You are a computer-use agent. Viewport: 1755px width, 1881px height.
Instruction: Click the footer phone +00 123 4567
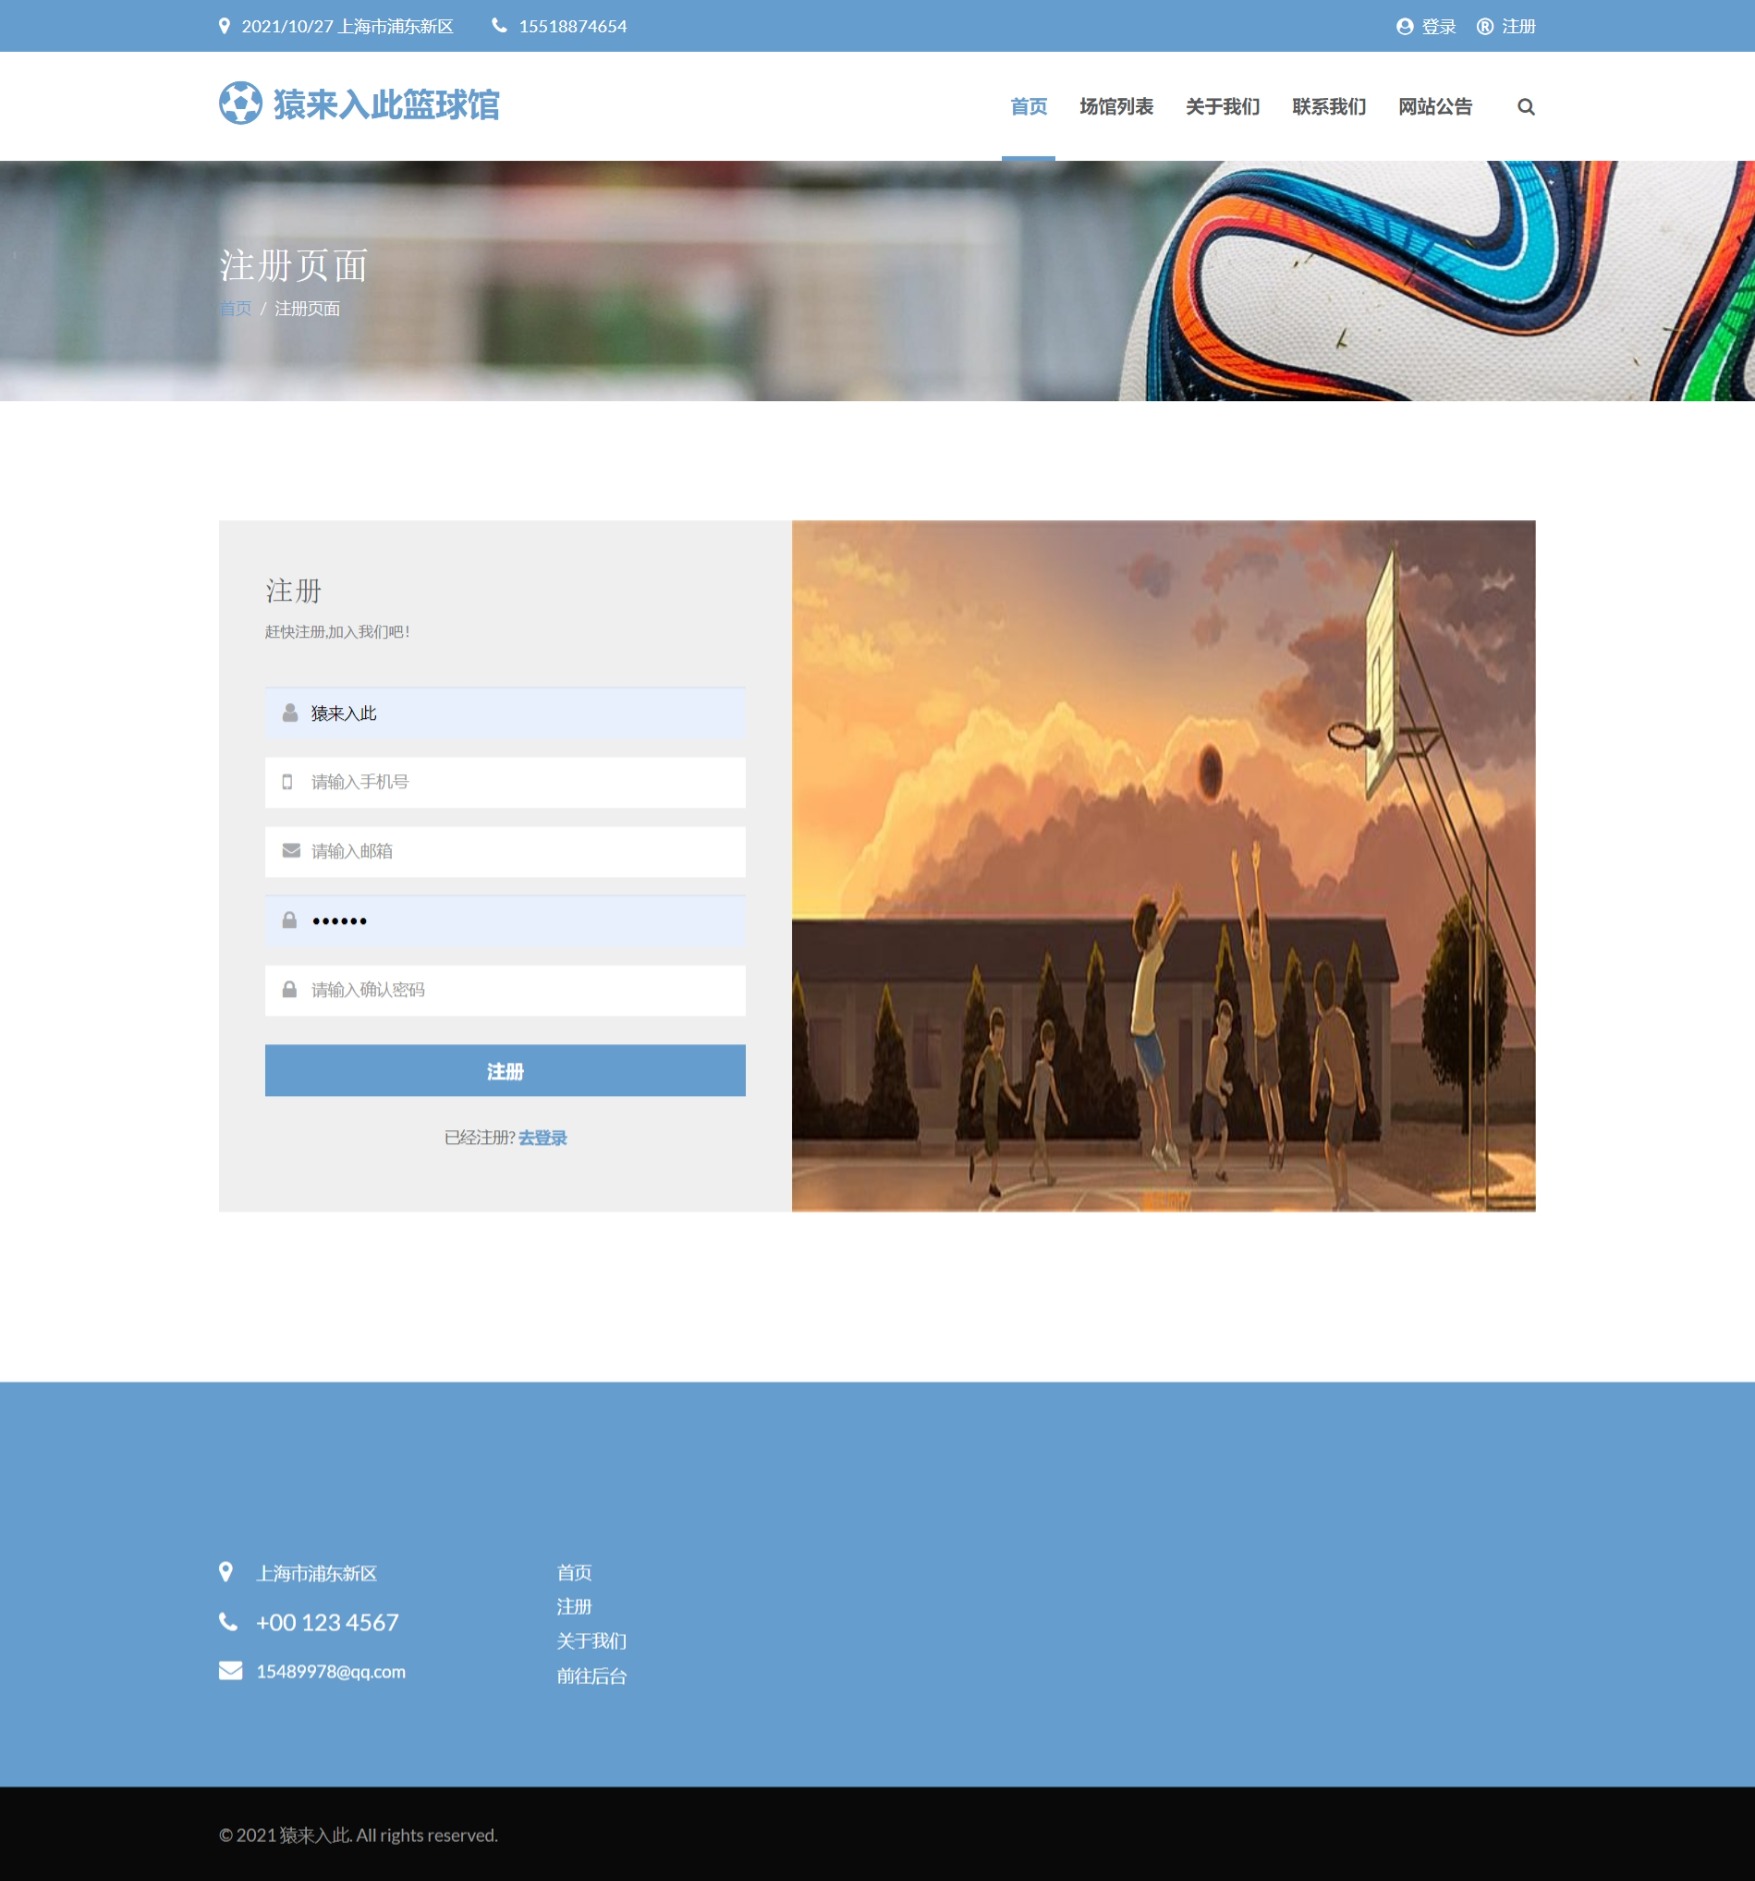[327, 1622]
